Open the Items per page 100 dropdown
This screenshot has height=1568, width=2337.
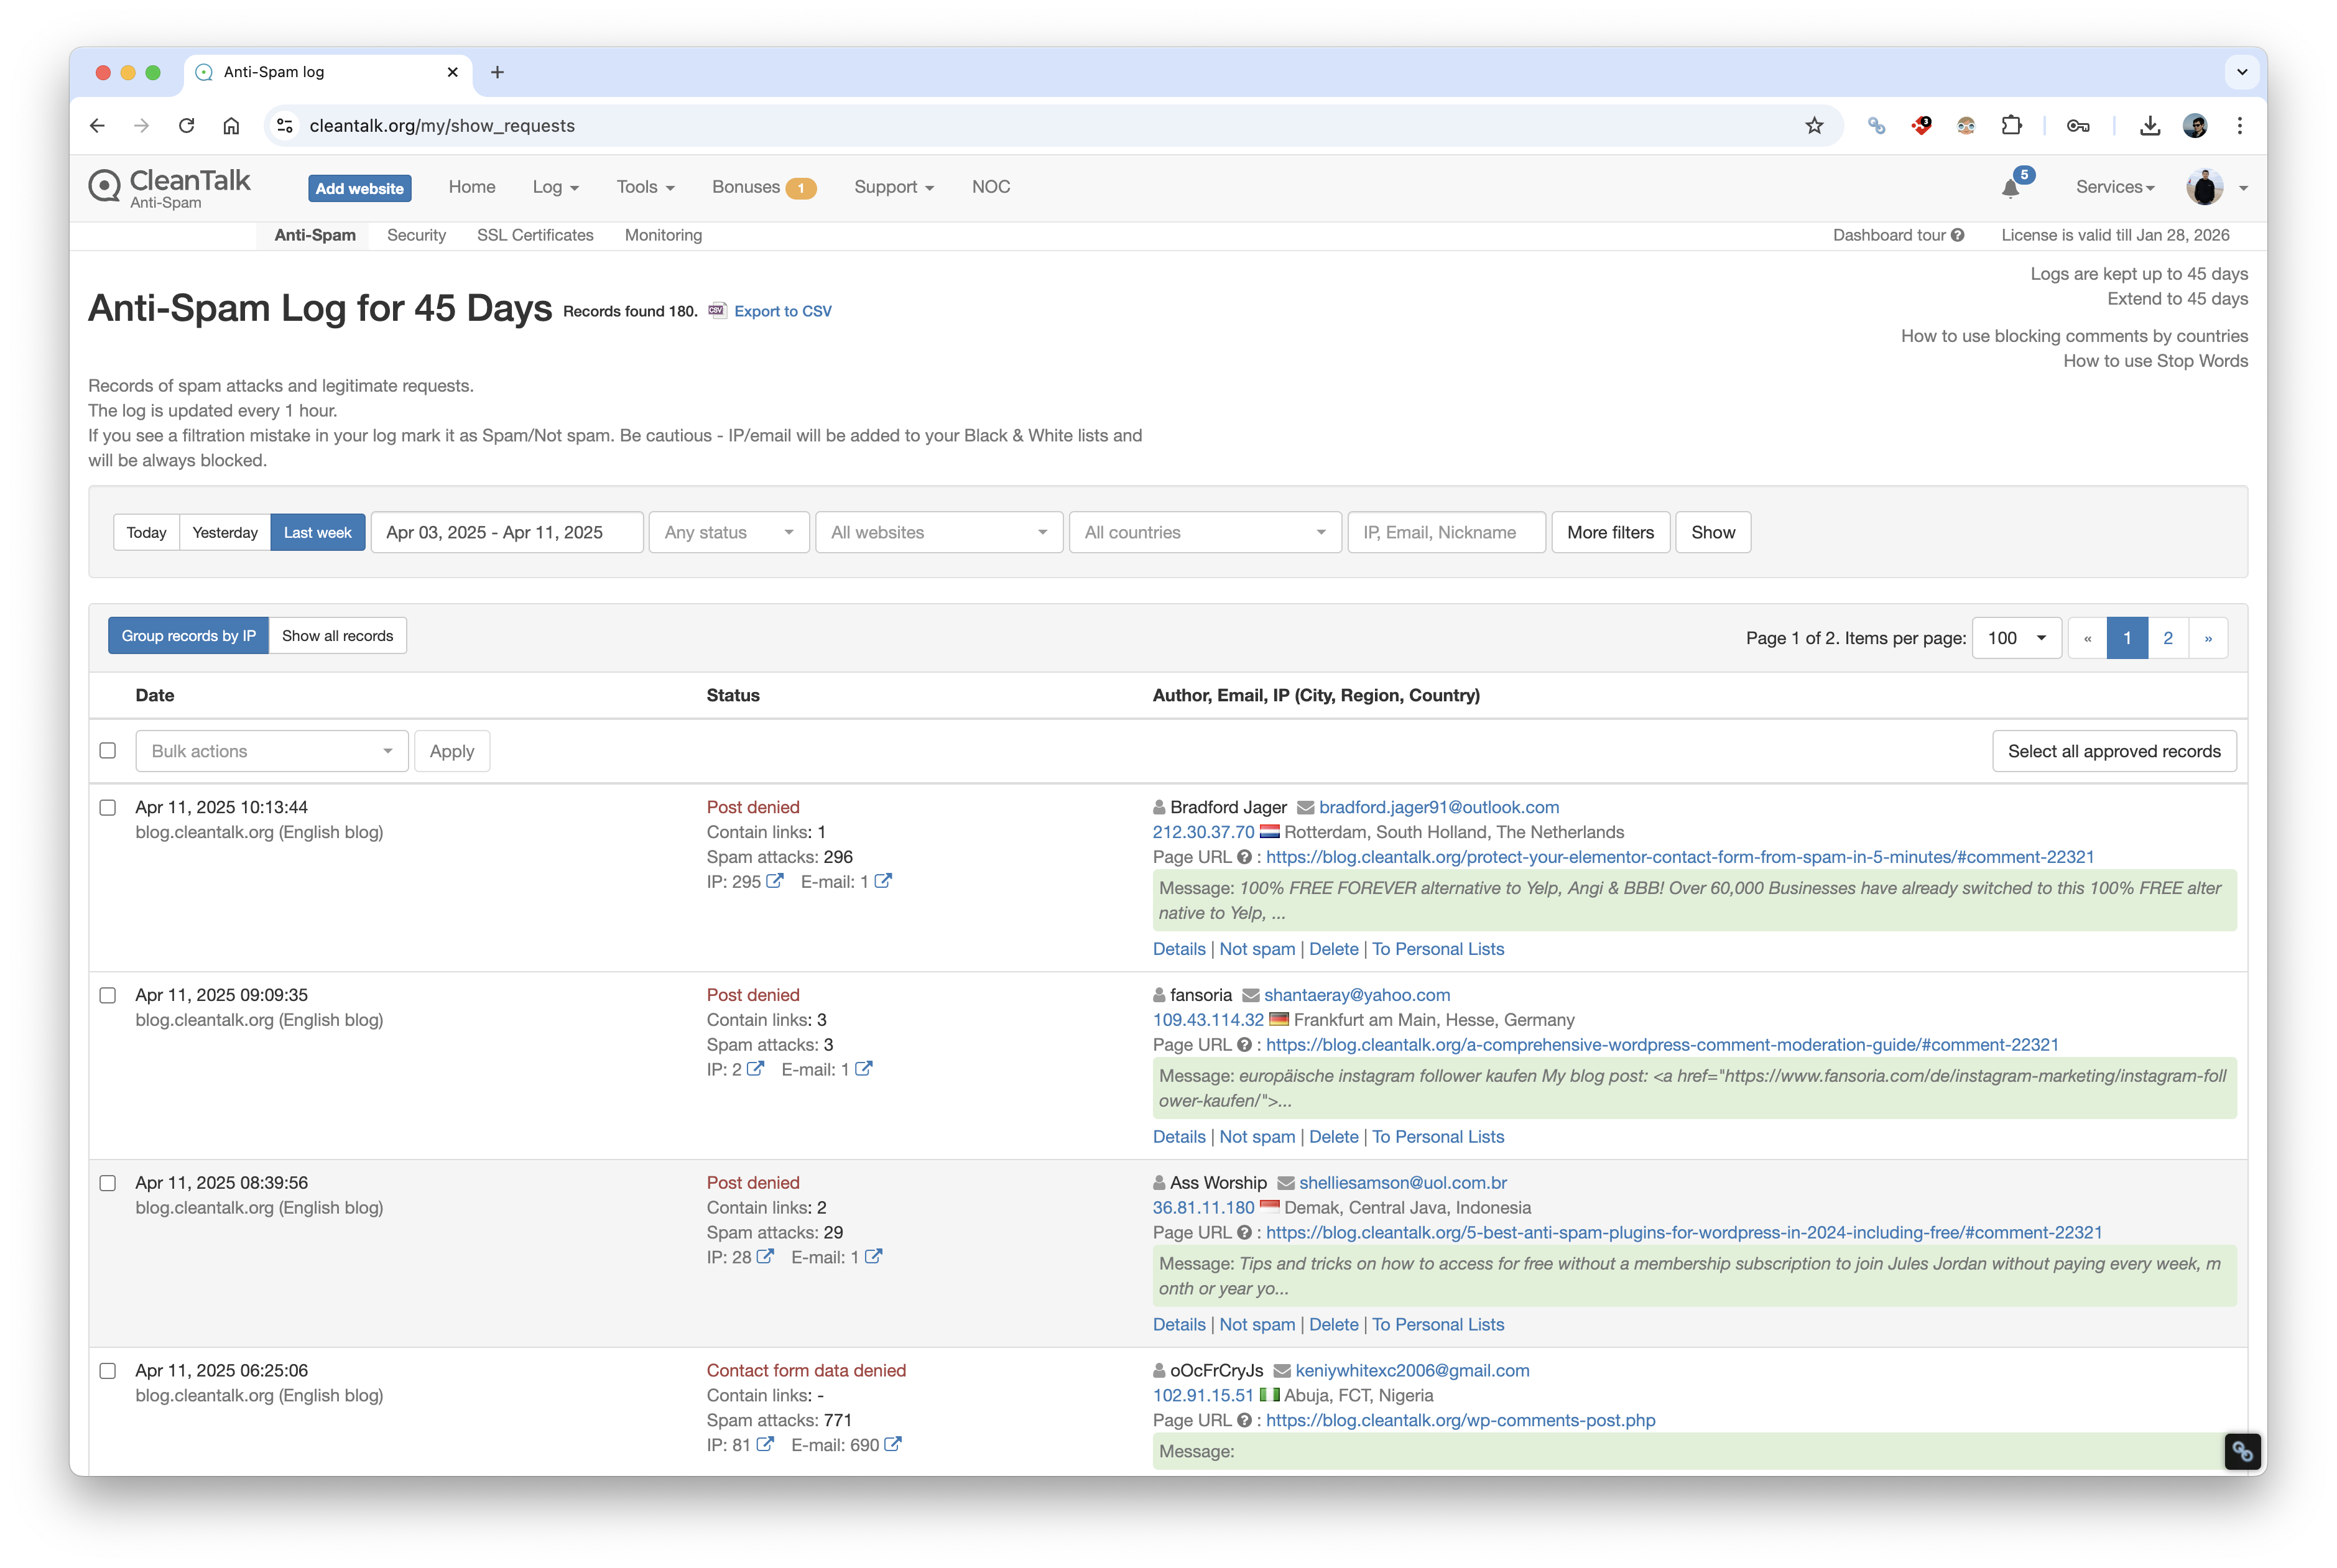tap(2015, 638)
